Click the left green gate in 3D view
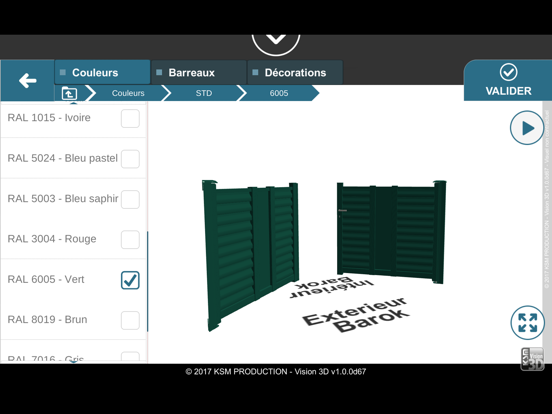The image size is (552, 414). click(250, 255)
